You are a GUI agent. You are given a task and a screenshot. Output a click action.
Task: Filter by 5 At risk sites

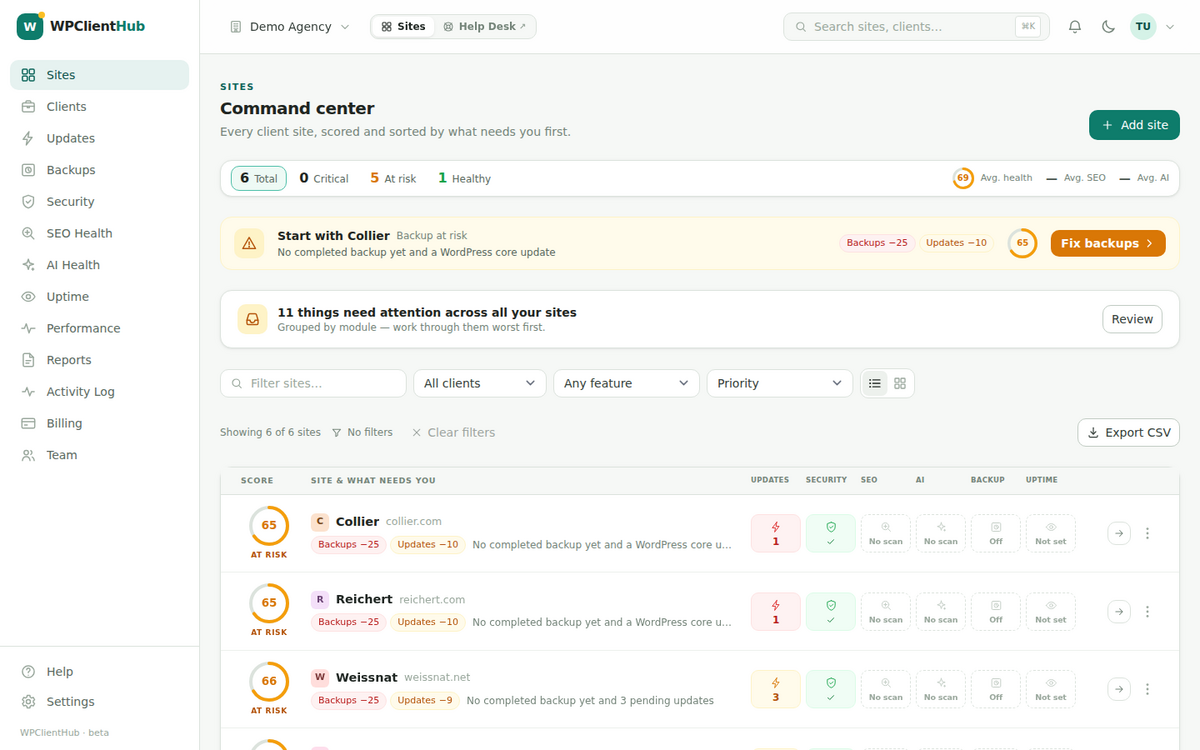coord(393,178)
